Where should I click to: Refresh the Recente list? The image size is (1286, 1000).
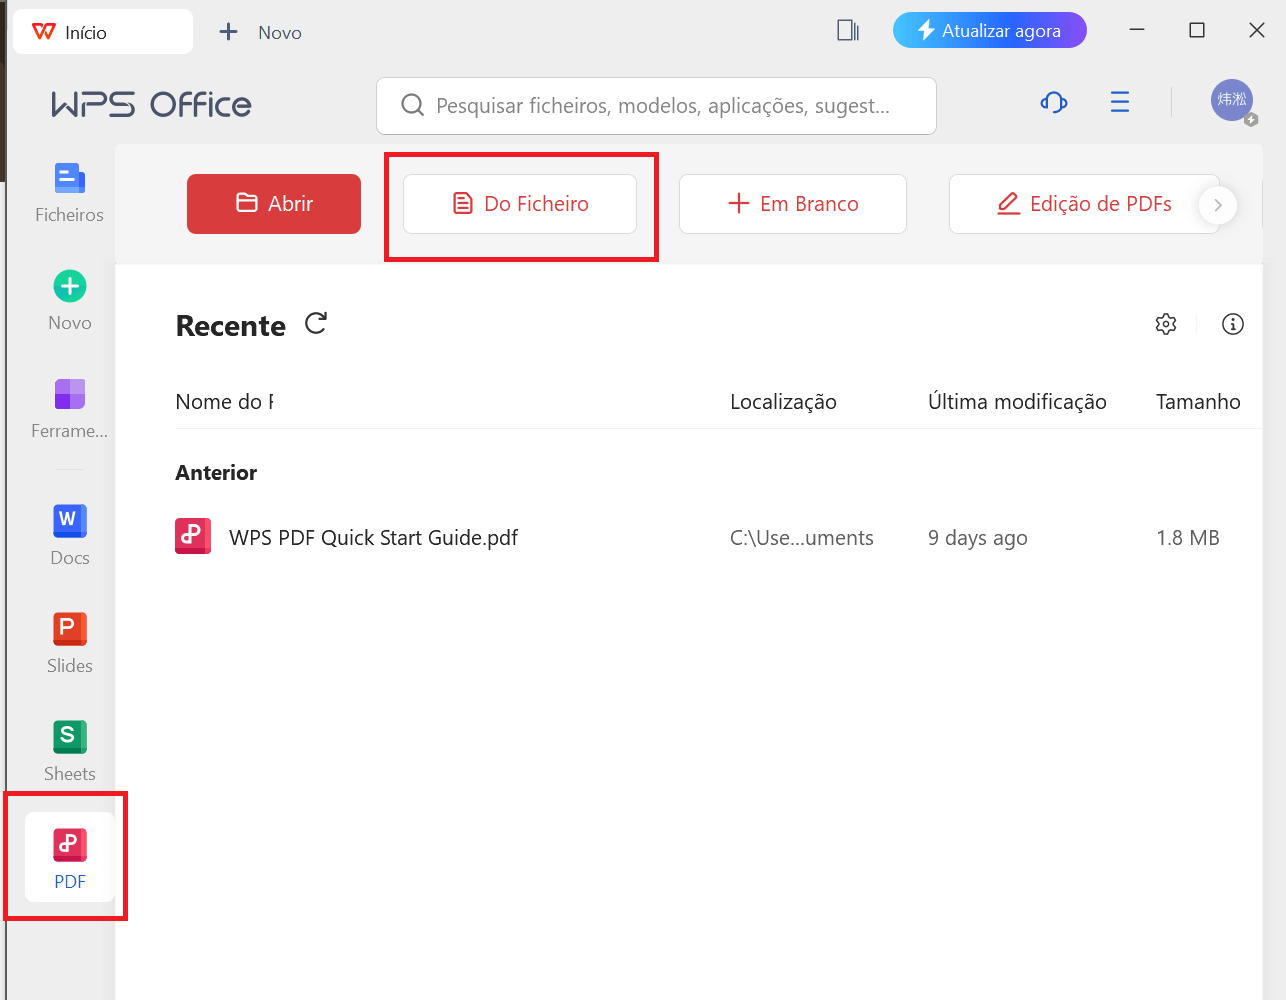[x=316, y=324]
